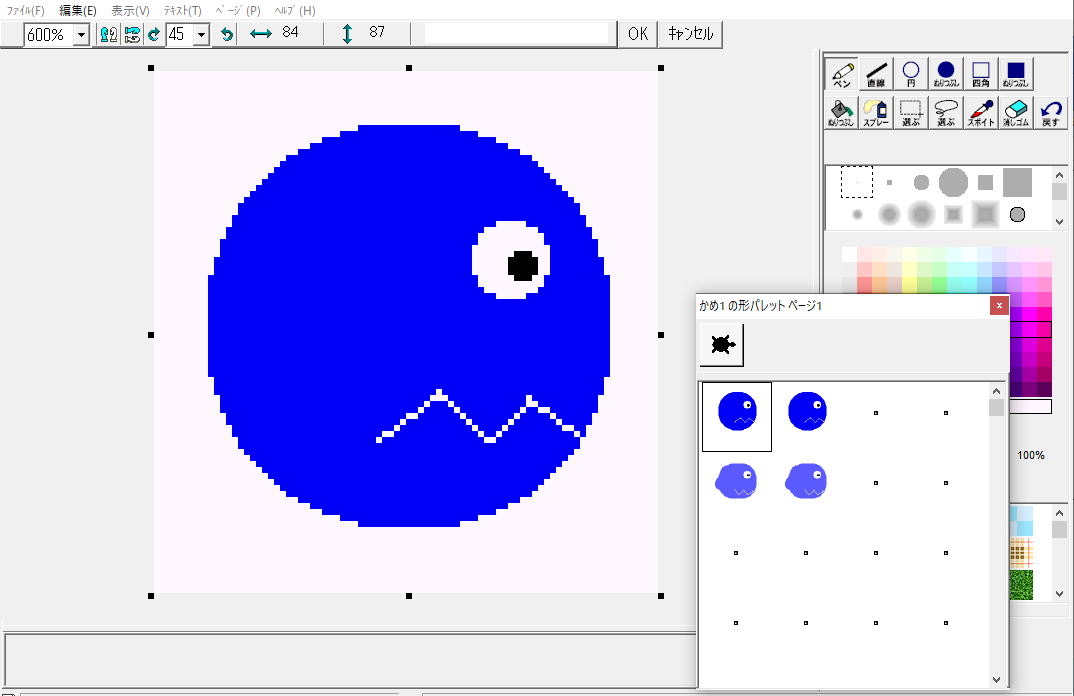This screenshot has height=696, width=1074.
Task: Open the 編集(E) menu
Action: click(x=77, y=10)
